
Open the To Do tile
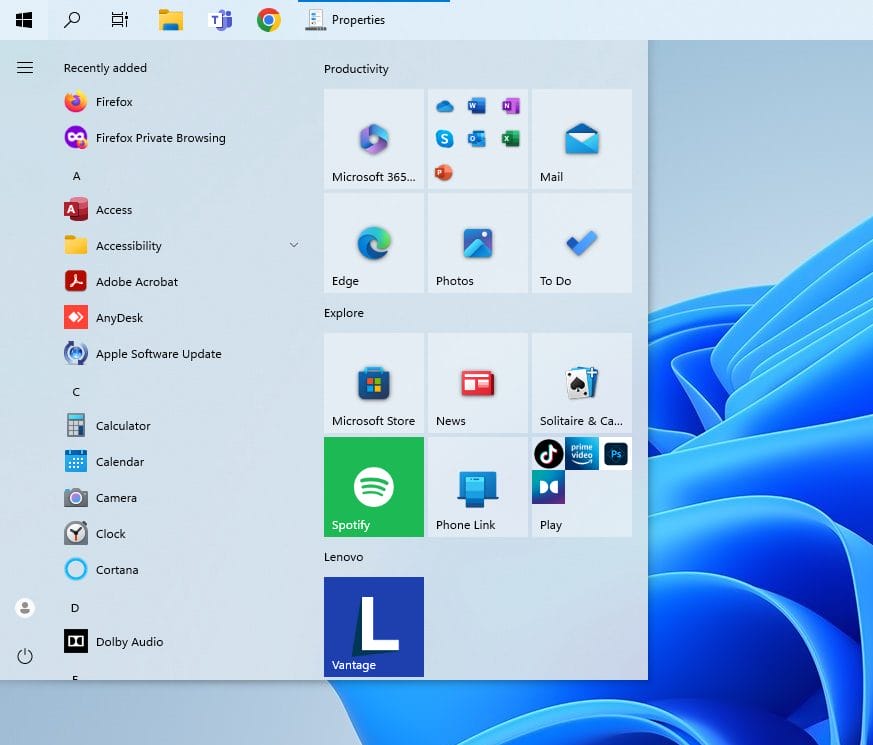point(581,243)
